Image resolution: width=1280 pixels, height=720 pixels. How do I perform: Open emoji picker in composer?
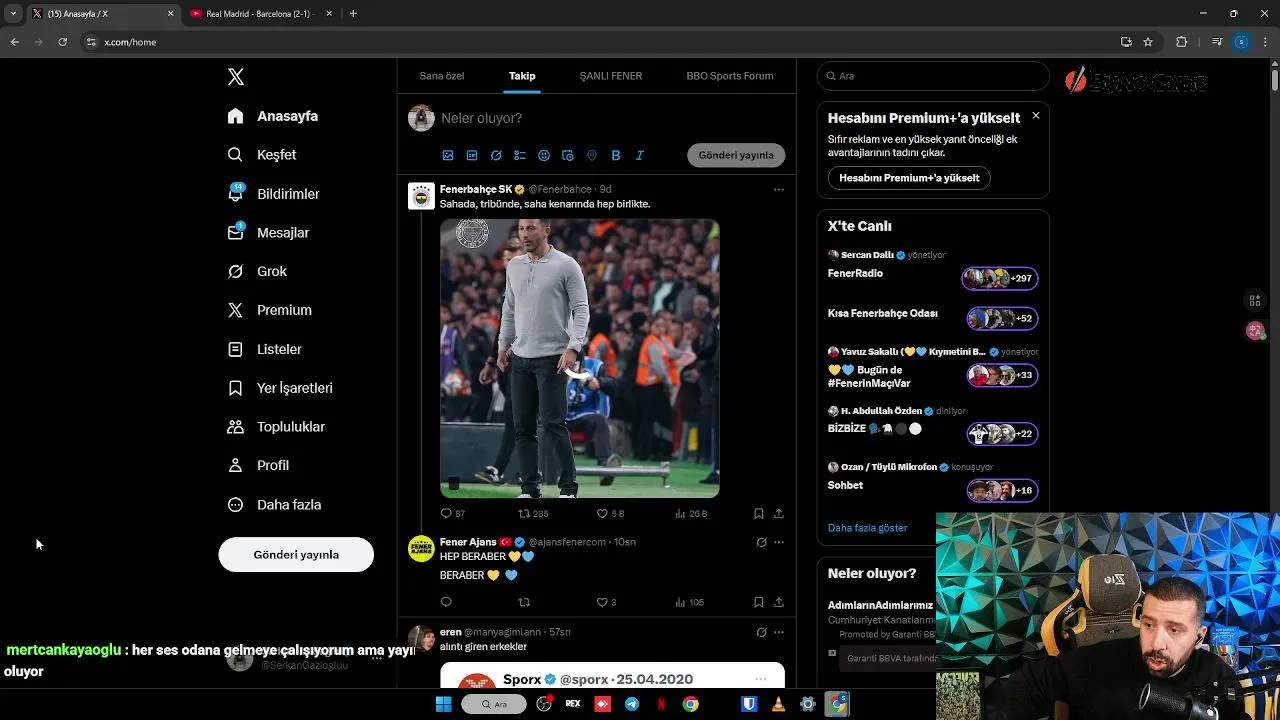544,155
